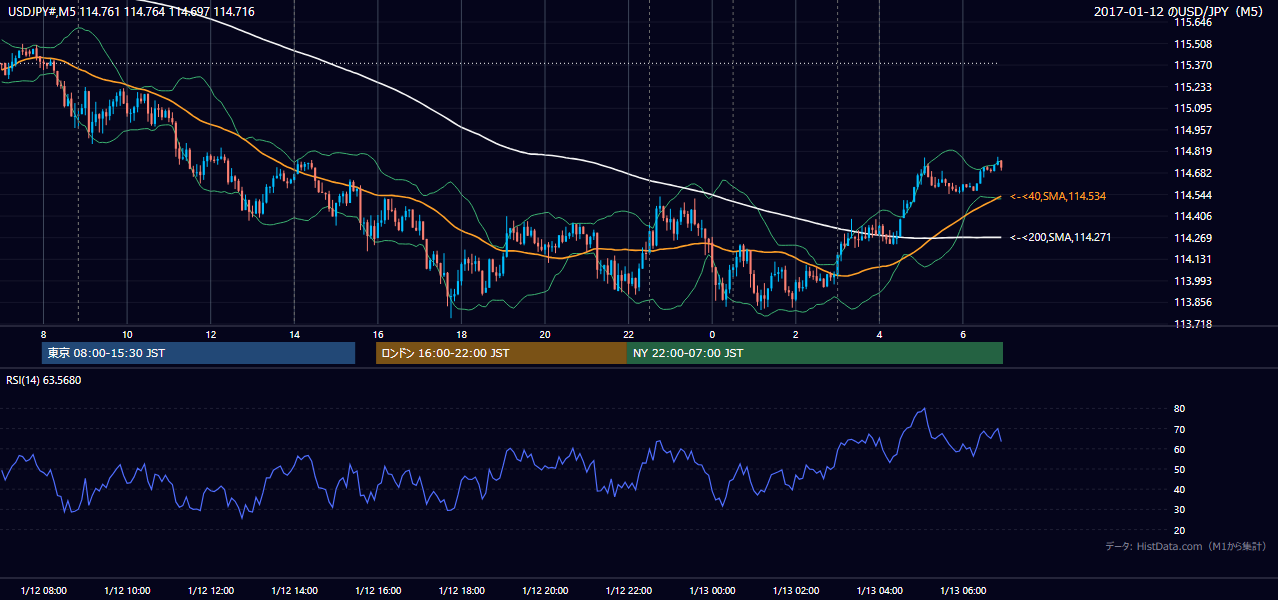Select the 1/12 14:00 bottom time label
The height and width of the screenshot is (600, 1278).
(295, 591)
